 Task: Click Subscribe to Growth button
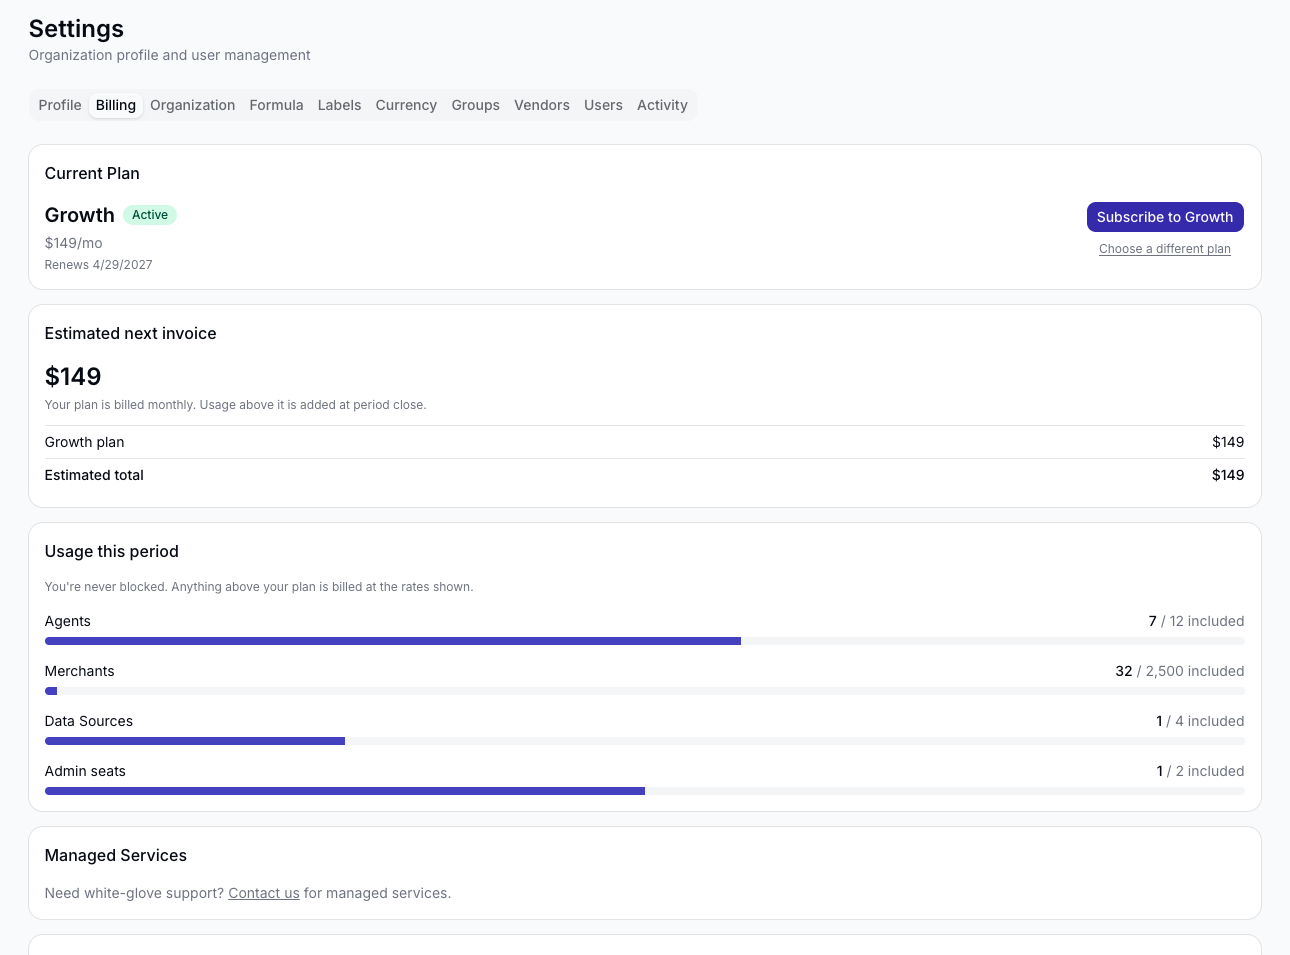pos(1165,217)
